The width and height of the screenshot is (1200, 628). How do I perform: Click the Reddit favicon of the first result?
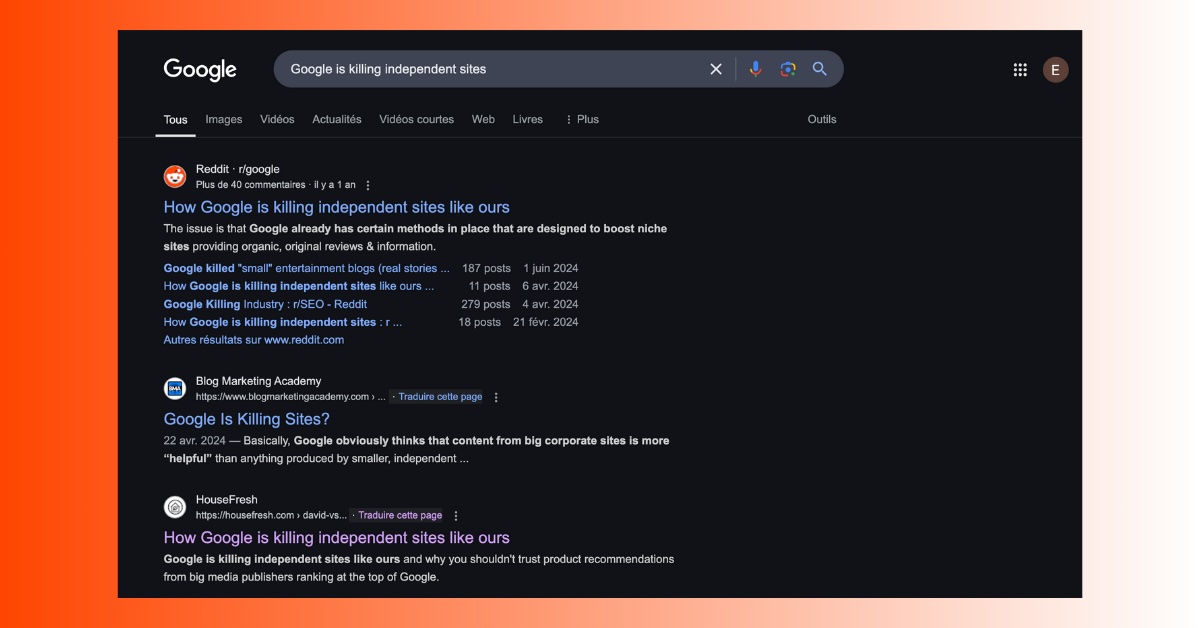point(175,176)
